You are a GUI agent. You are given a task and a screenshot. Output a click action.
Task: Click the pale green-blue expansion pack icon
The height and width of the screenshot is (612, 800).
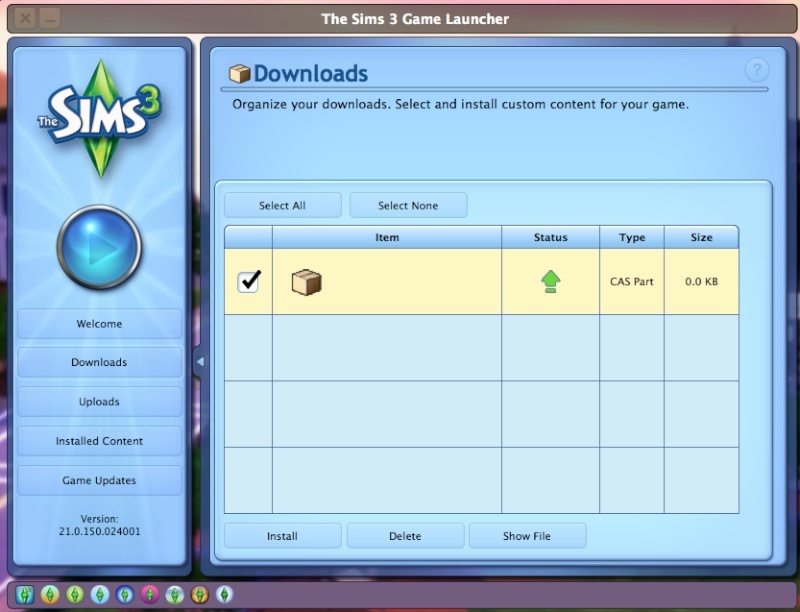(174, 594)
